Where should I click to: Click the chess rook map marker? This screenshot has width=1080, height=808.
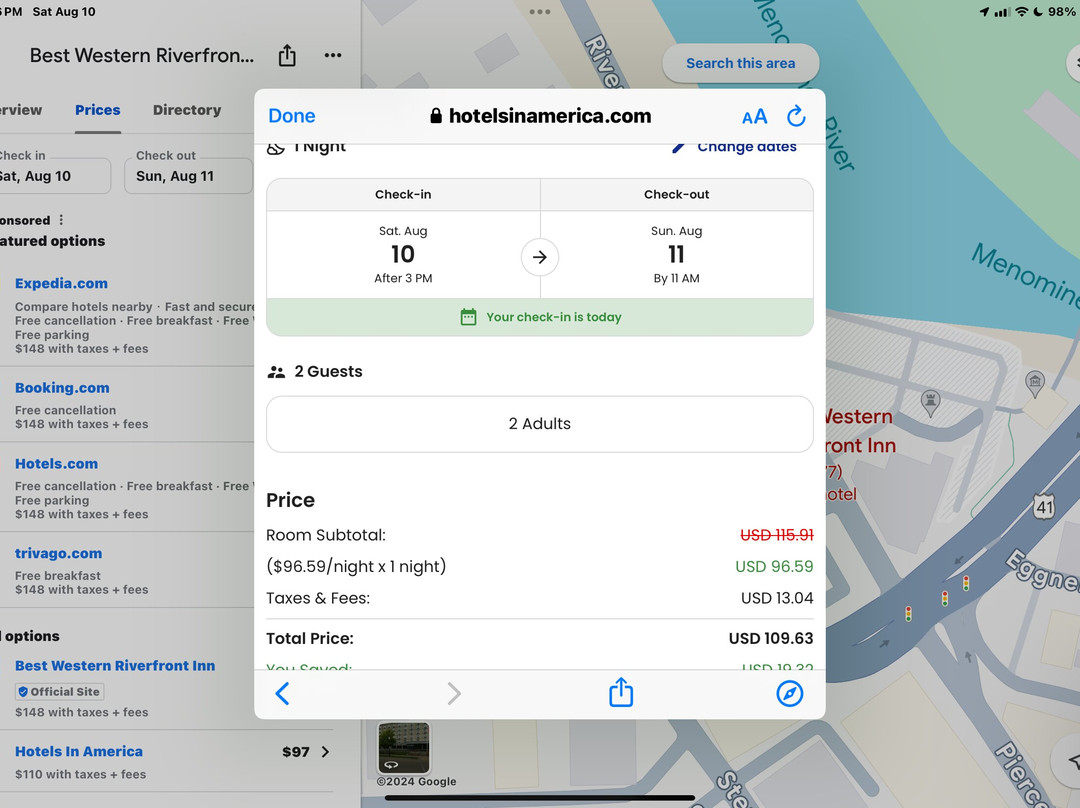pyautogui.click(x=930, y=401)
